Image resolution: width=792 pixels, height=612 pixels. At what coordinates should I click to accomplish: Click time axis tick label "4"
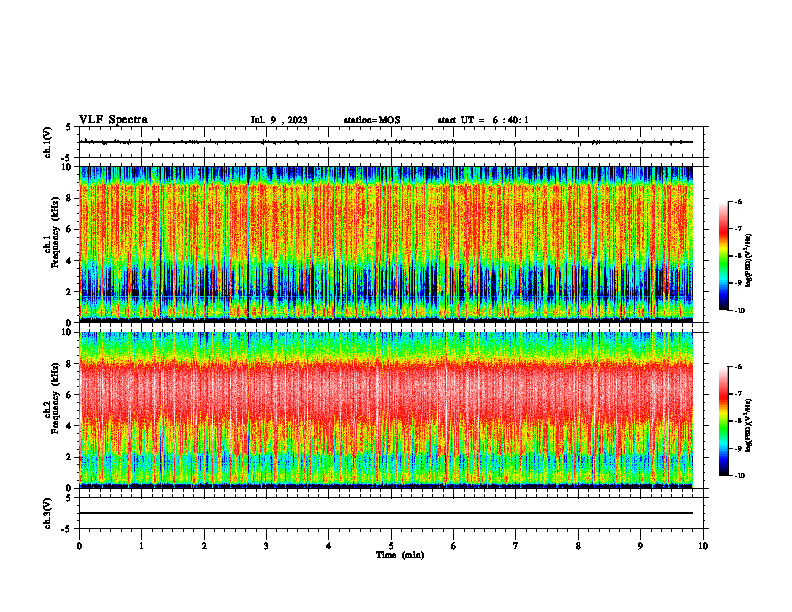tap(329, 546)
